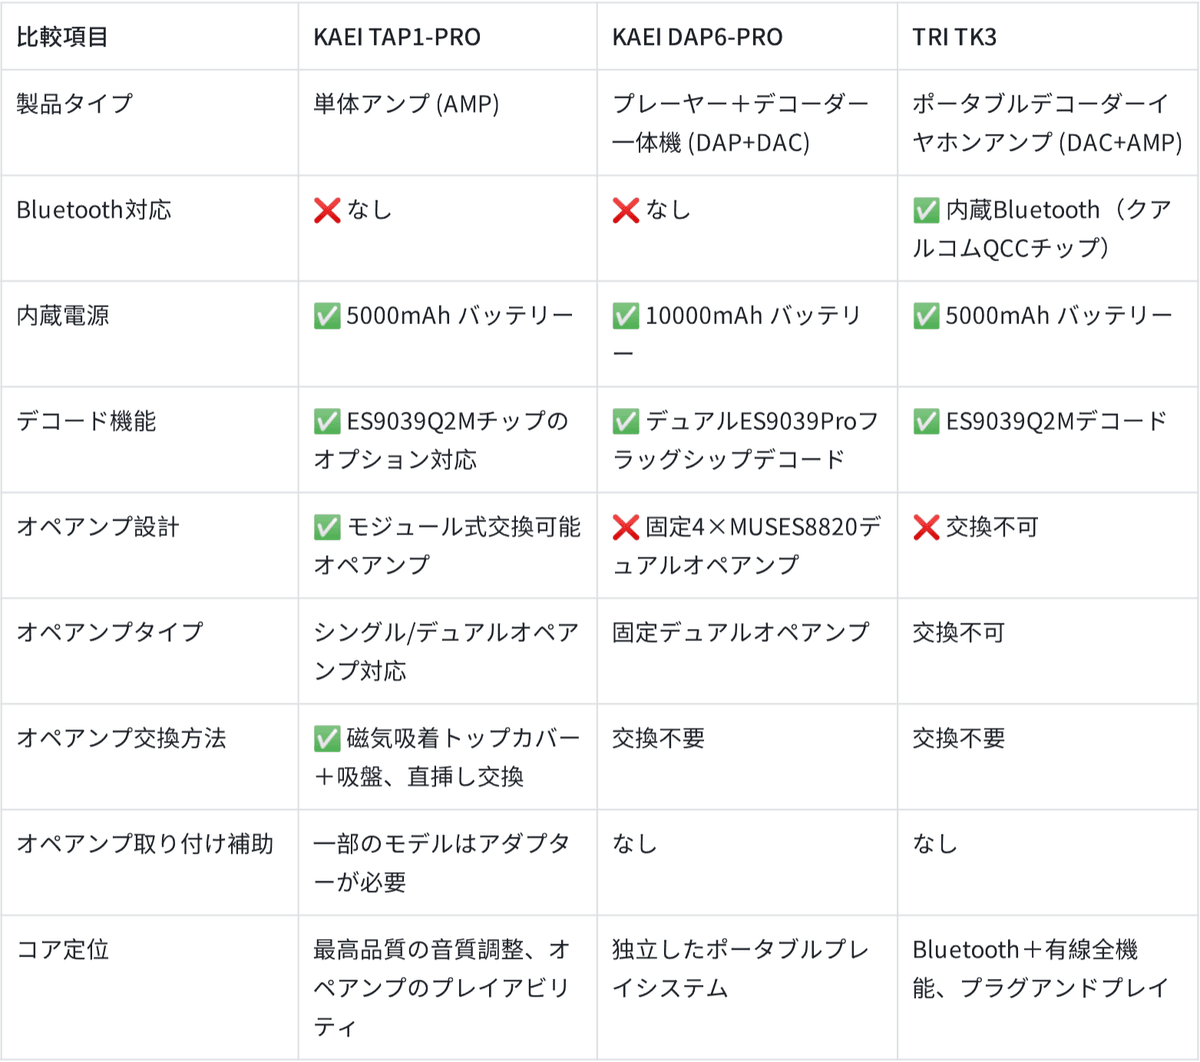
Task: Click the オペアンプ取り付け補助 row label
Action: tap(144, 844)
